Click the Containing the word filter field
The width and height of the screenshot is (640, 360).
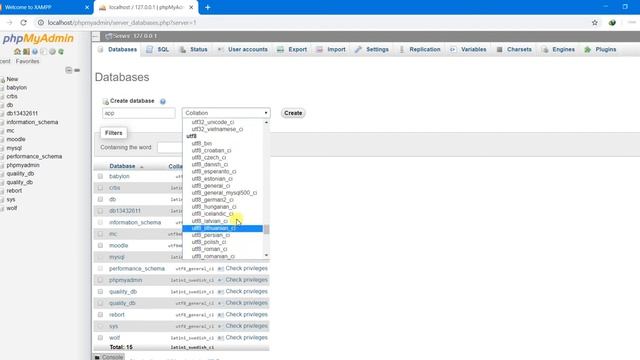click(170, 147)
